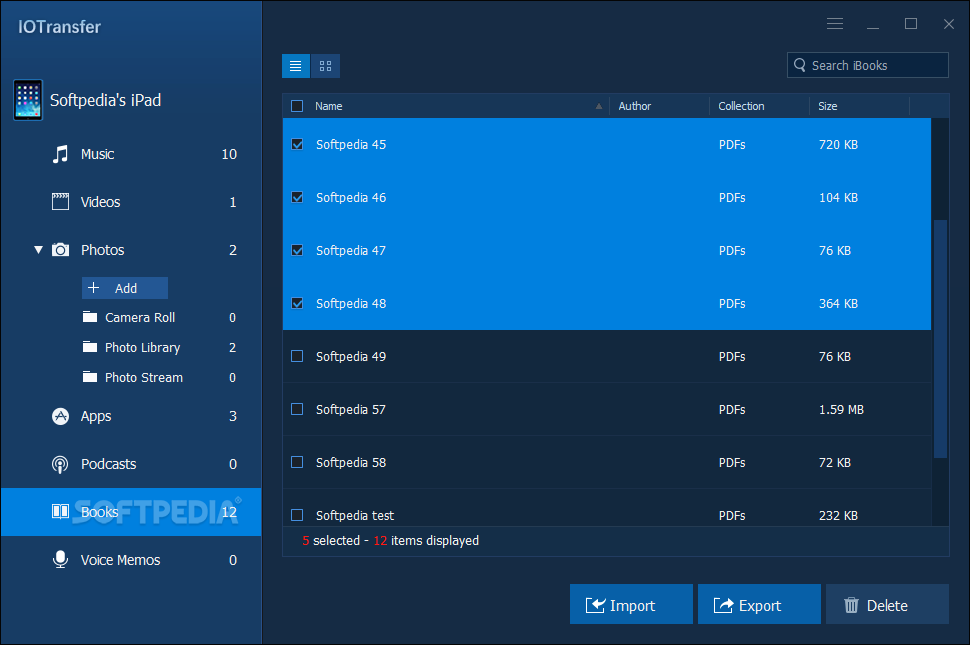970x645 pixels.
Task: Open the Podcasts category
Action: pyautogui.click(x=131, y=464)
